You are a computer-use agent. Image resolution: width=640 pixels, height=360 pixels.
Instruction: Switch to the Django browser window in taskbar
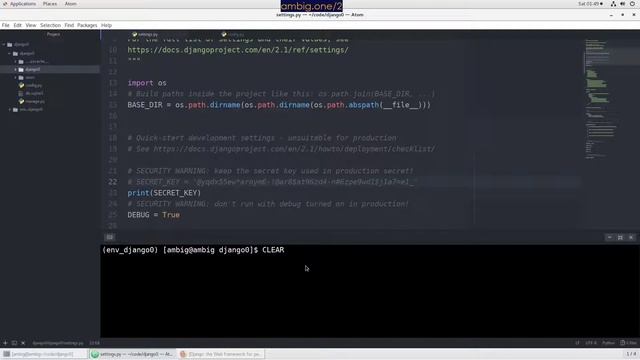coord(222,354)
